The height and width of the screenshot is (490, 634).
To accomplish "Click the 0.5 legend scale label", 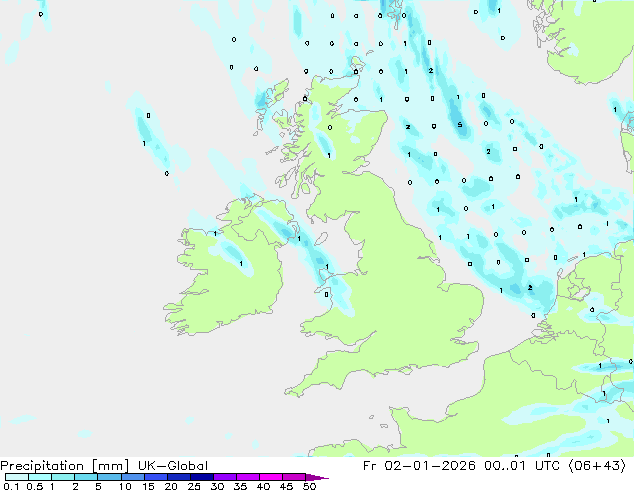I will pos(35,486).
